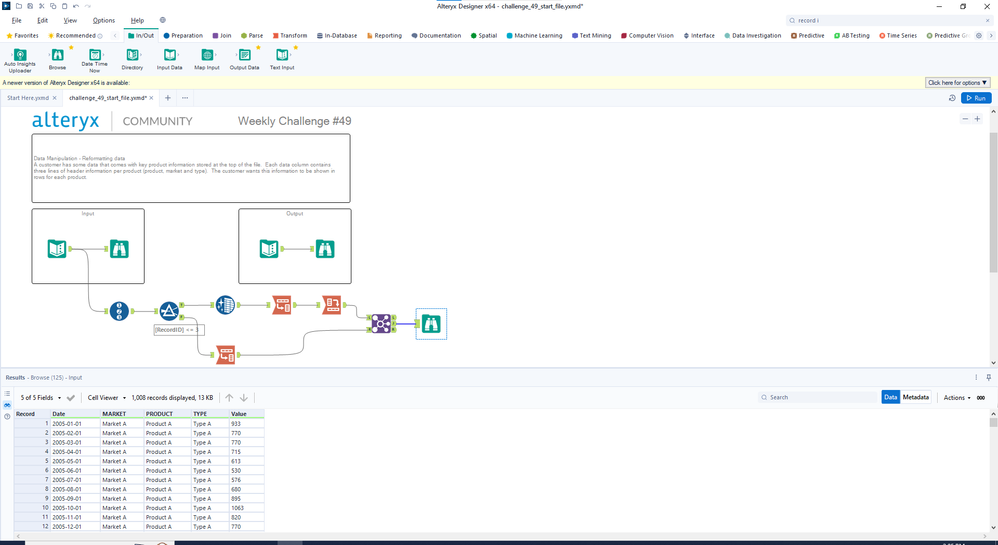Click the Save icon in title bar
Viewport: 998px width, 545px height.
(x=30, y=6)
